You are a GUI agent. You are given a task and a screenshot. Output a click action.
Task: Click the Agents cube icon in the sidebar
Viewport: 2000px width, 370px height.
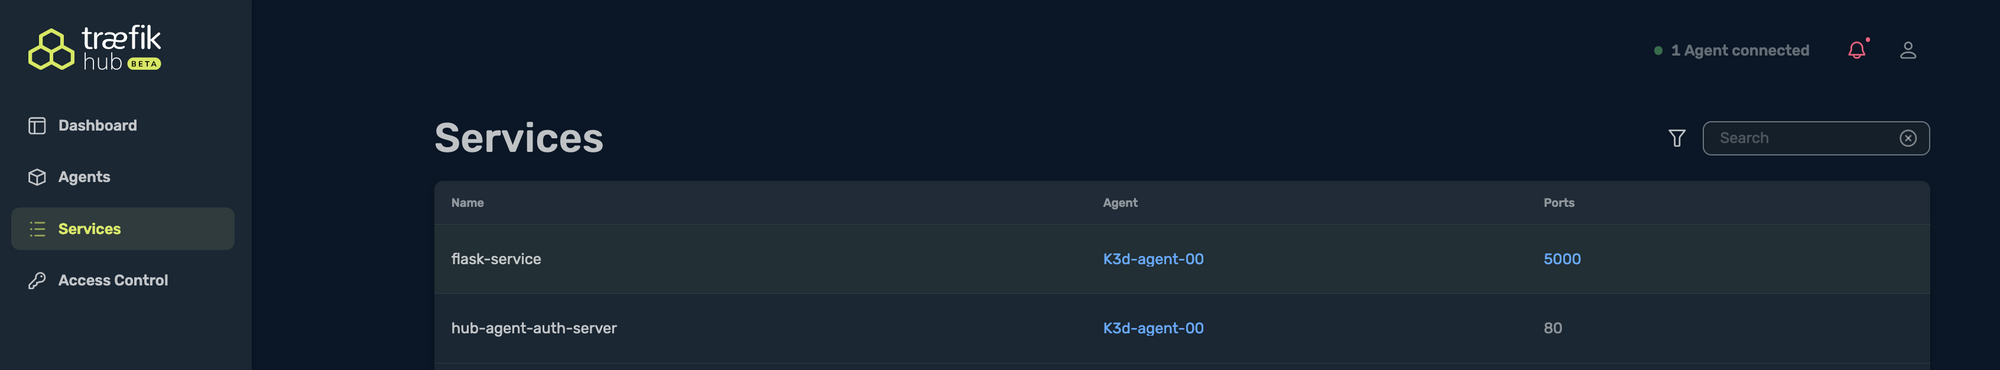[x=37, y=177]
